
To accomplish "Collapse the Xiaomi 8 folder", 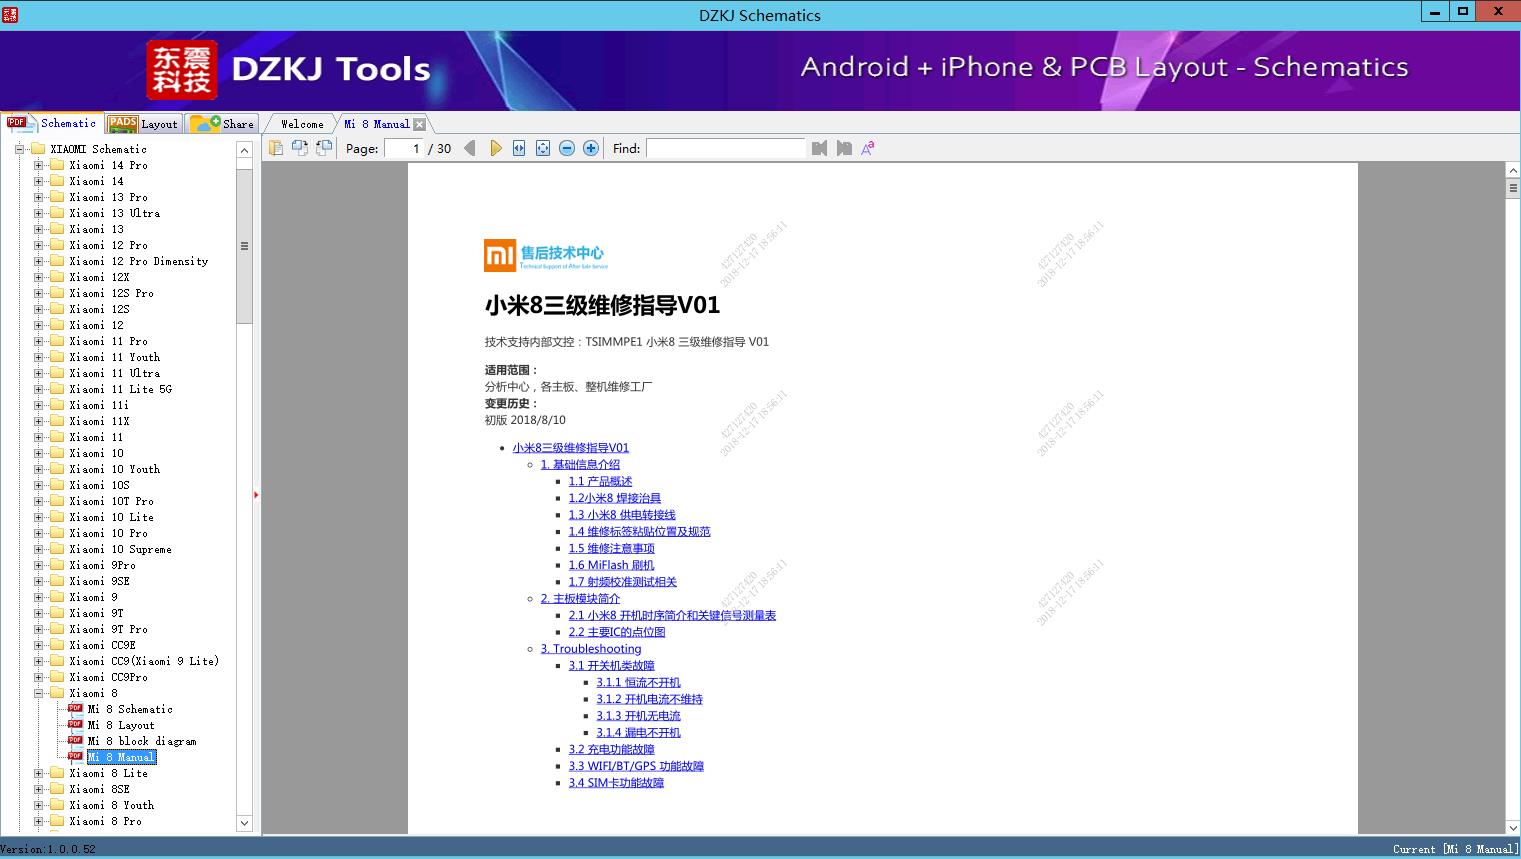I will point(38,693).
